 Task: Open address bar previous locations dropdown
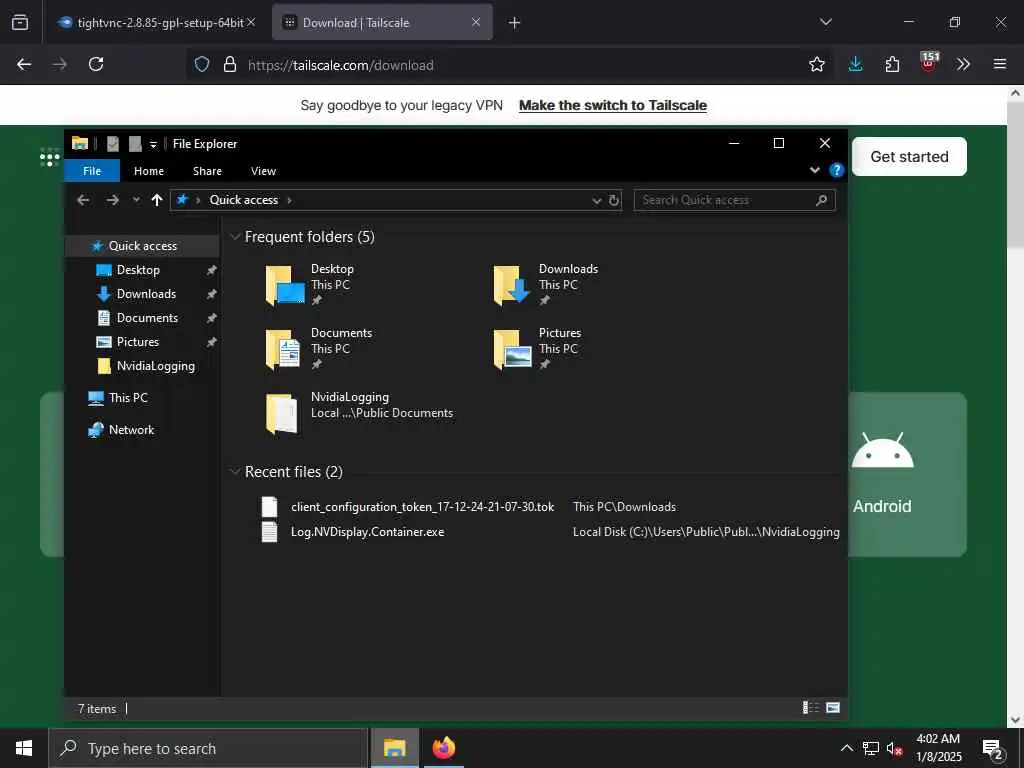(596, 200)
